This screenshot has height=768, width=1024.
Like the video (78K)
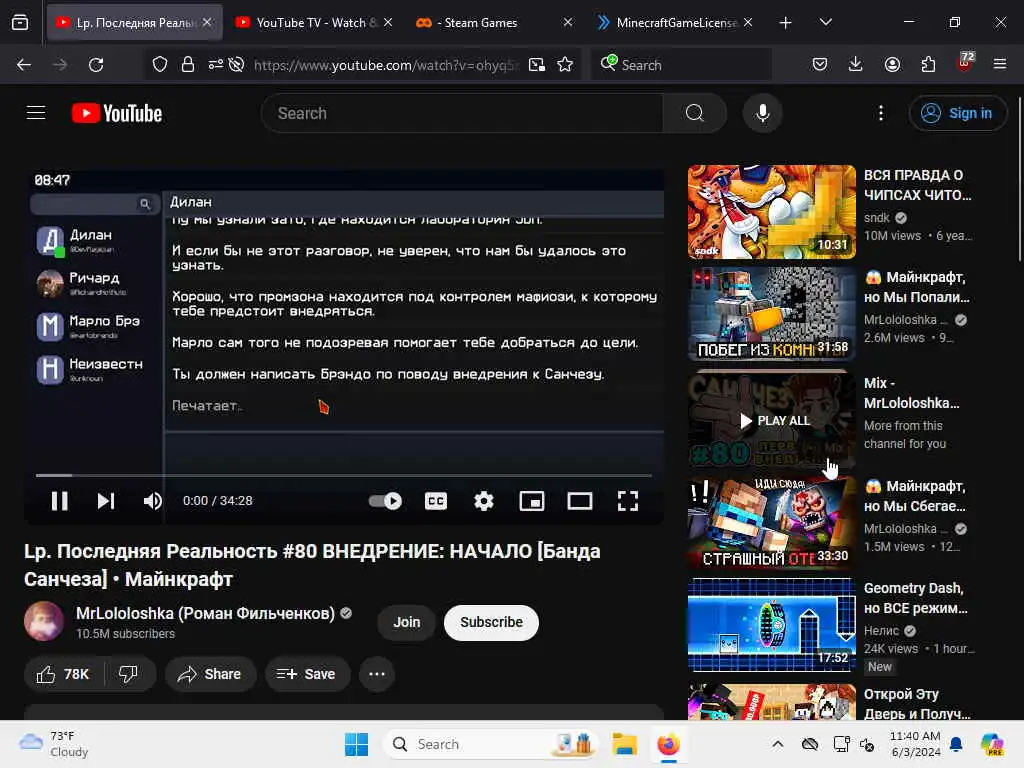click(63, 674)
